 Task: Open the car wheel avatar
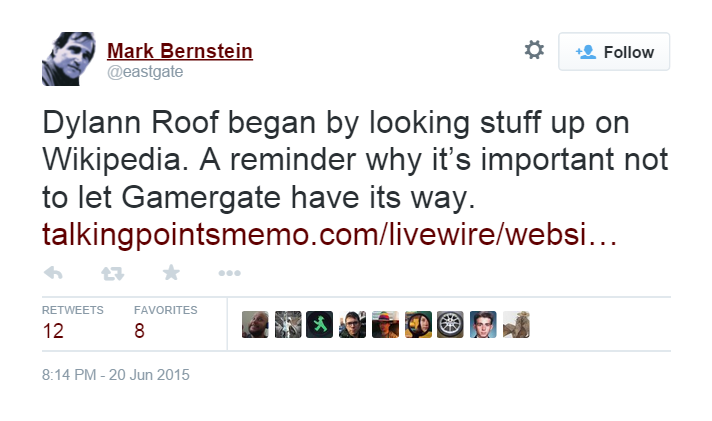[450, 324]
